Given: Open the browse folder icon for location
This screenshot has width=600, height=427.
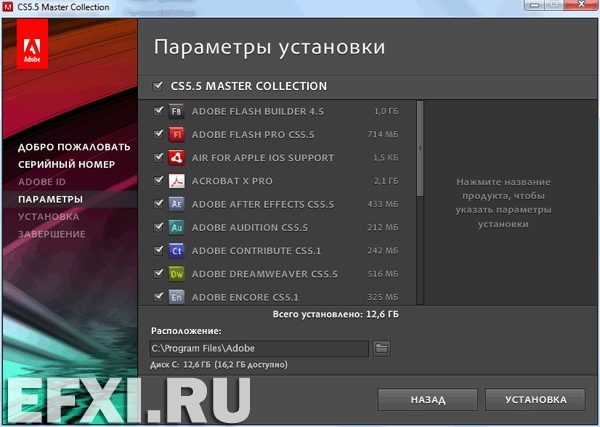Looking at the screenshot, I should coord(382,348).
